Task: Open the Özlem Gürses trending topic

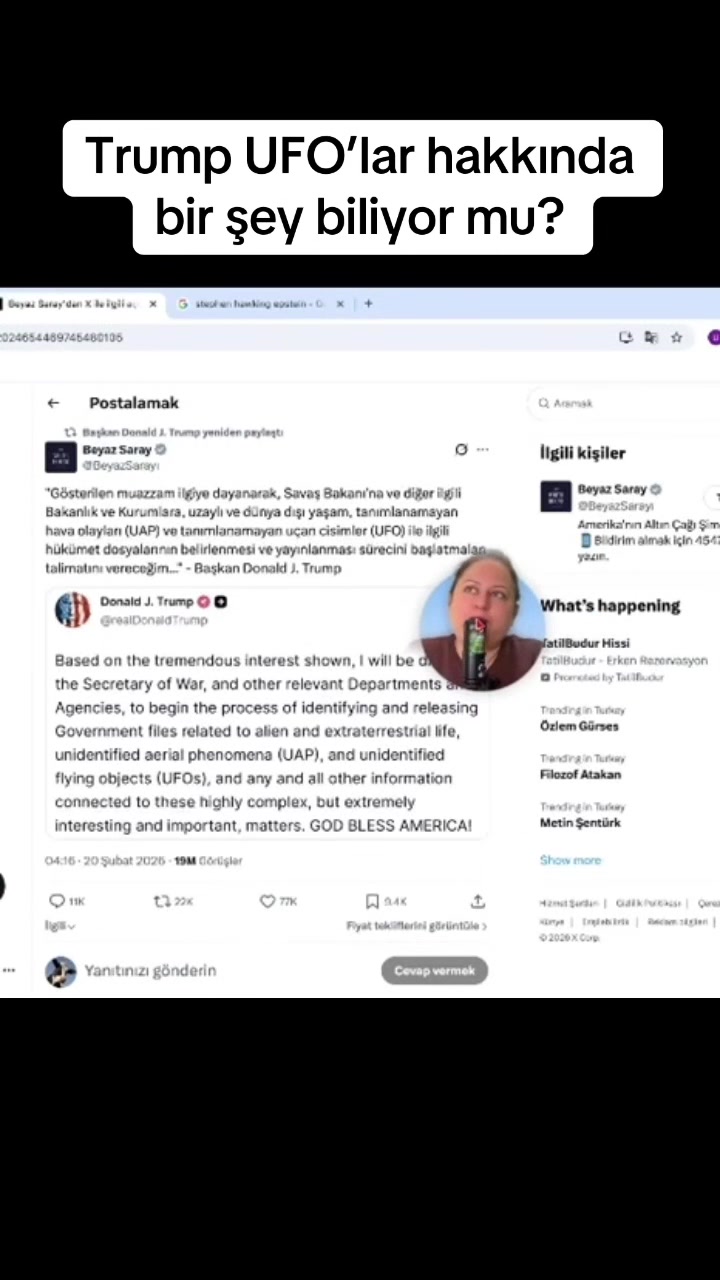Action: click(579, 726)
